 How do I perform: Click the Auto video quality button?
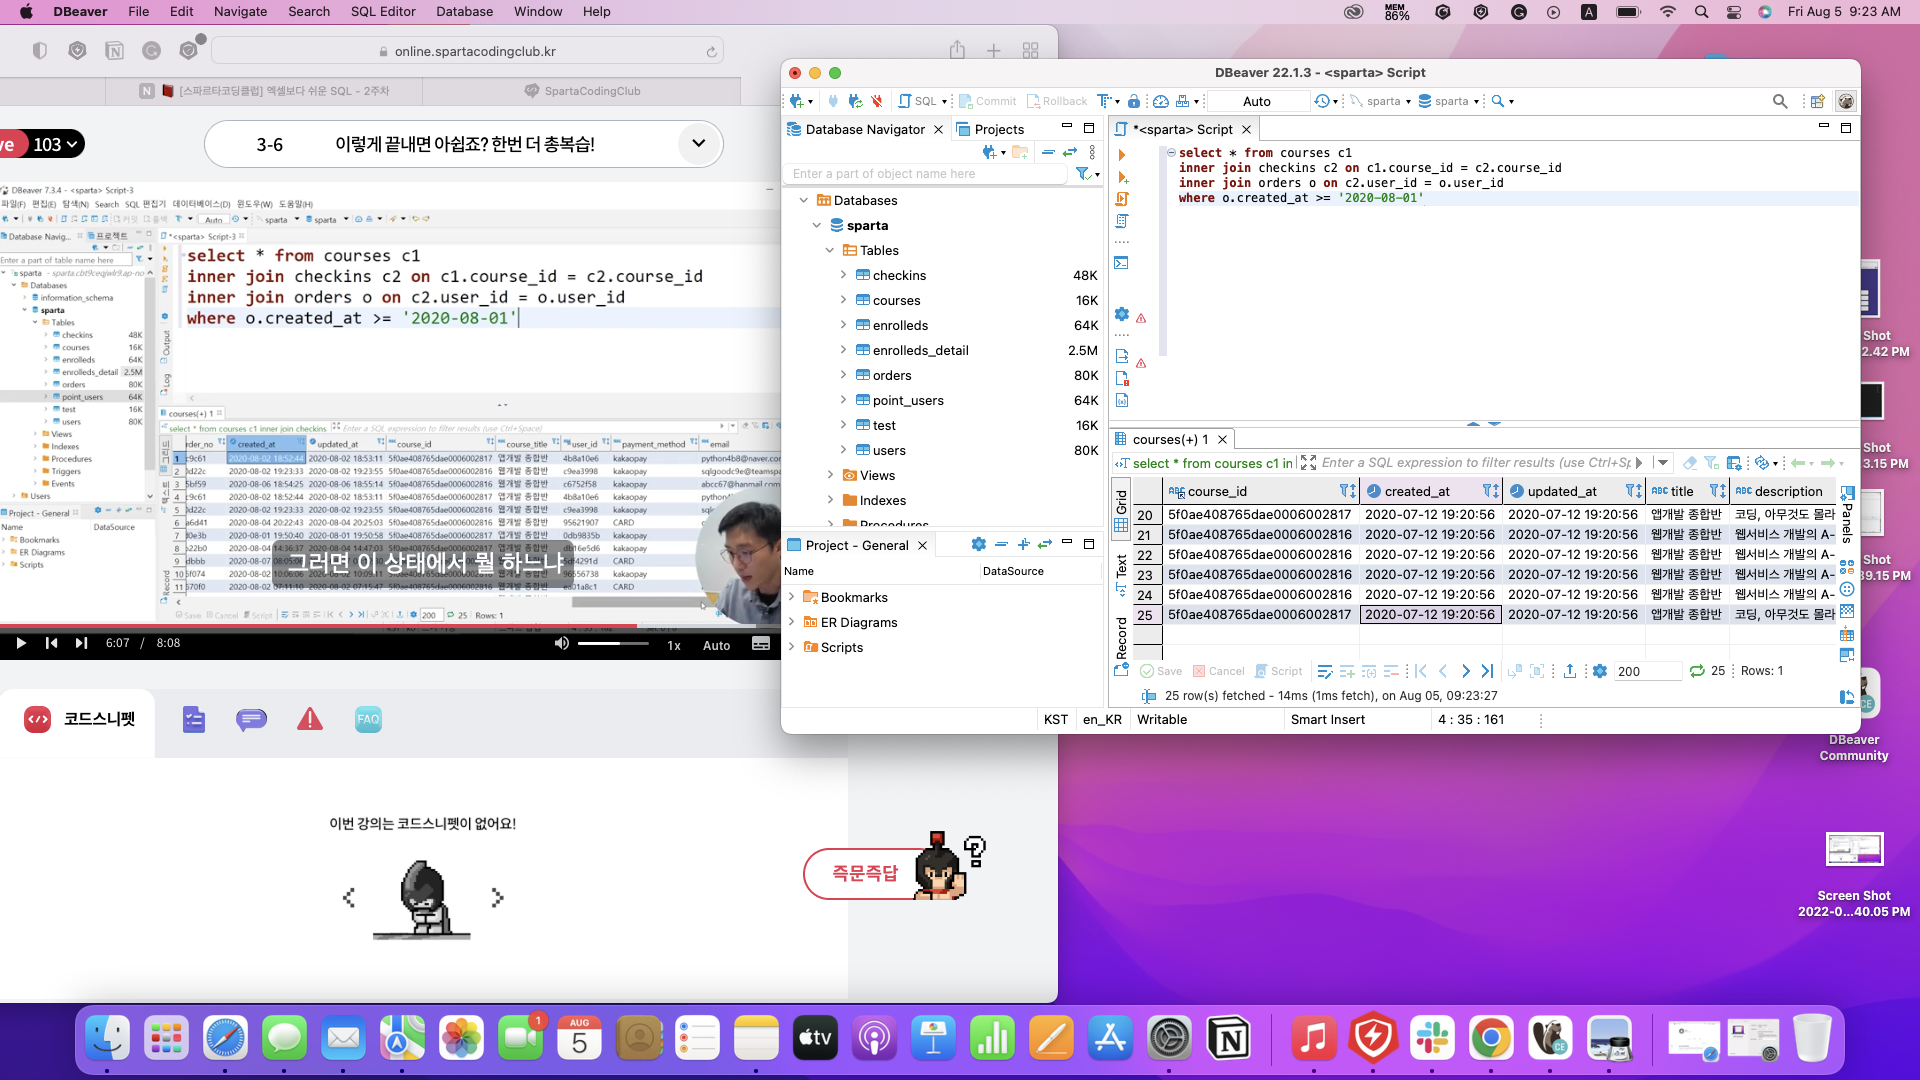(x=716, y=645)
